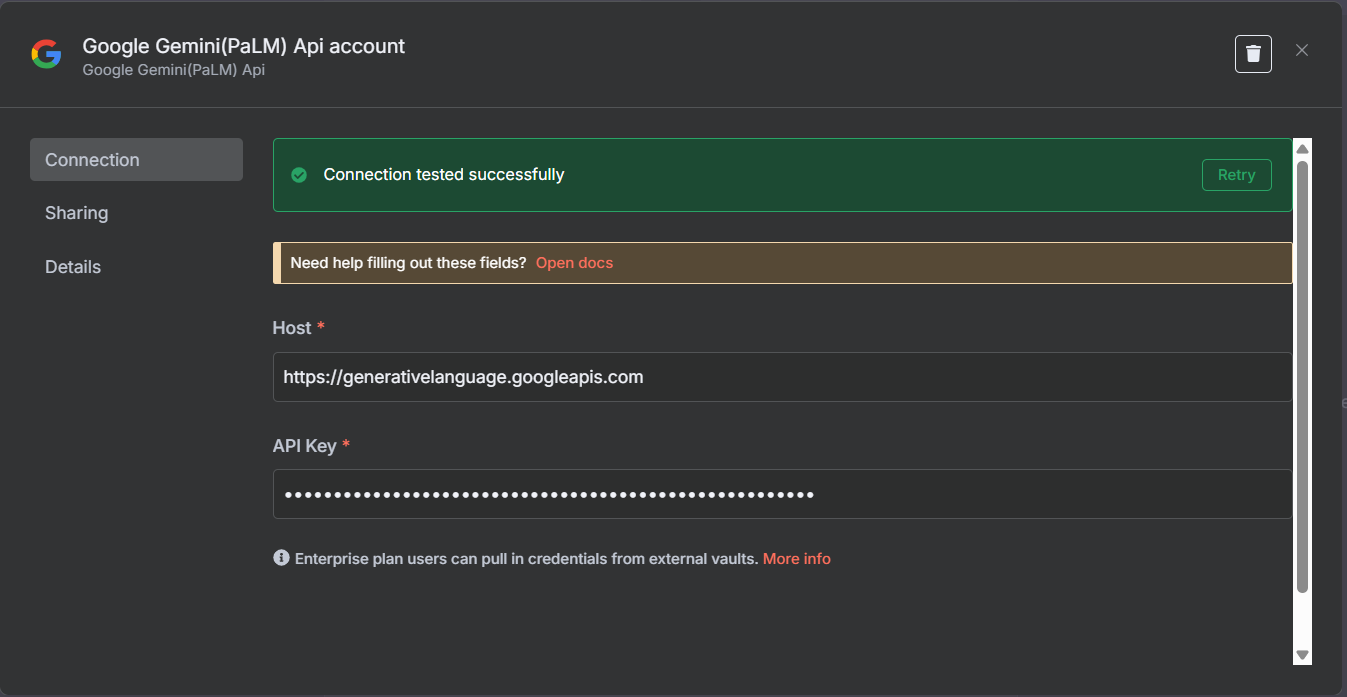Click the info icon beside Enterprise plan note
Image resolution: width=1347 pixels, height=697 pixels.
click(x=281, y=558)
